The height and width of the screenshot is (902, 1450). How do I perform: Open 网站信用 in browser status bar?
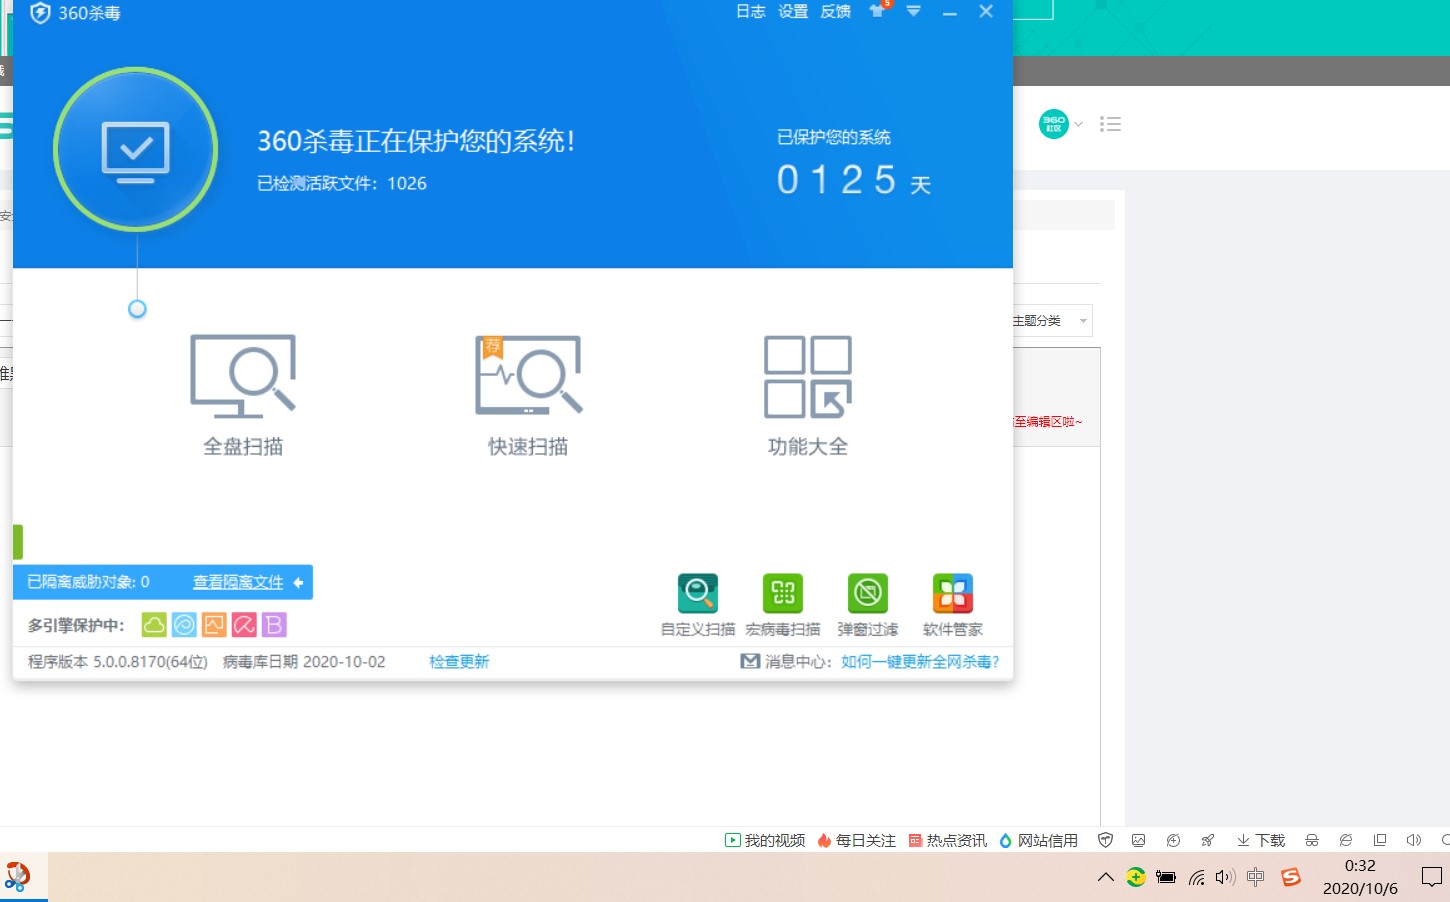tap(1039, 840)
